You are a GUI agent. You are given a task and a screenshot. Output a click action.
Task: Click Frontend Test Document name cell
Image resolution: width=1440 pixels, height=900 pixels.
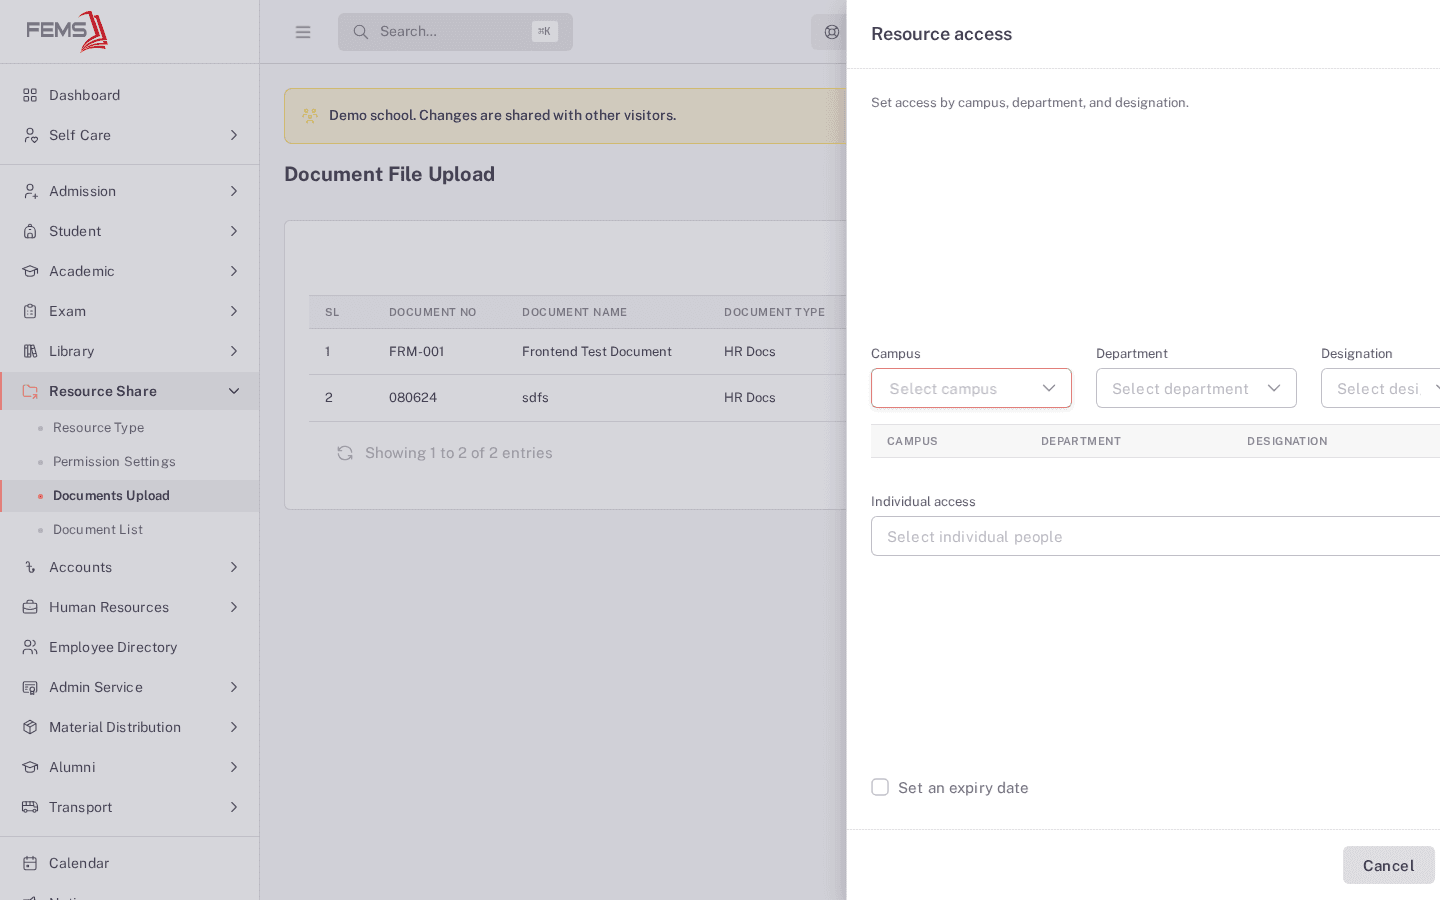(x=597, y=352)
